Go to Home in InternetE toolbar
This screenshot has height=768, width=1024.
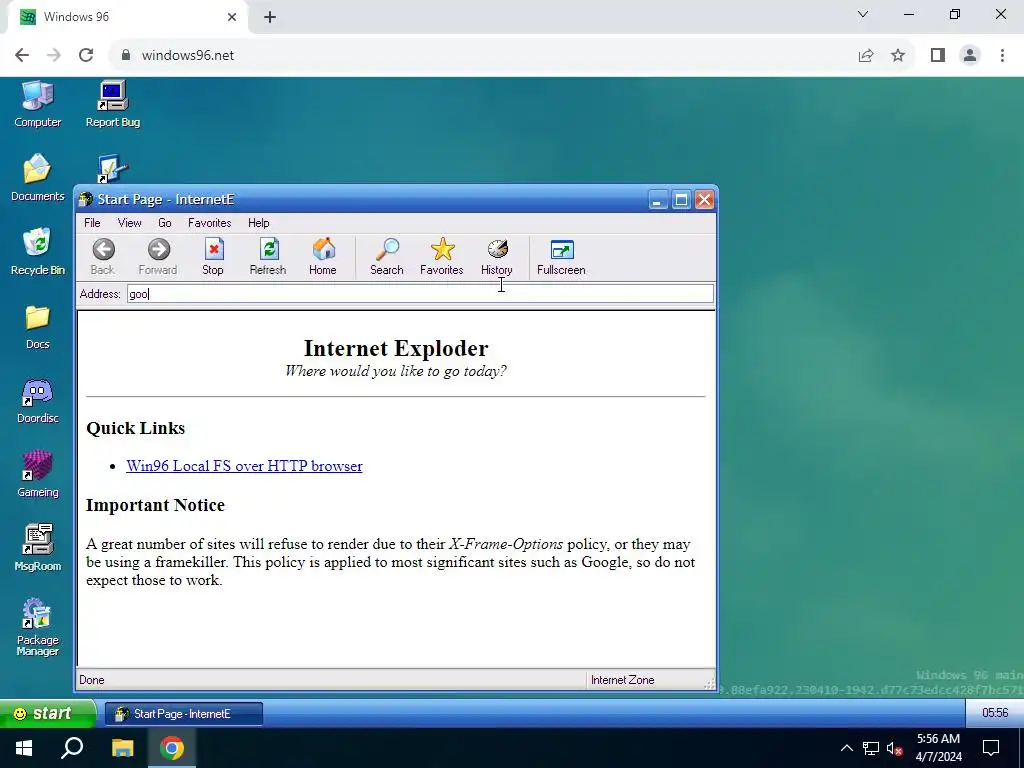coord(323,256)
